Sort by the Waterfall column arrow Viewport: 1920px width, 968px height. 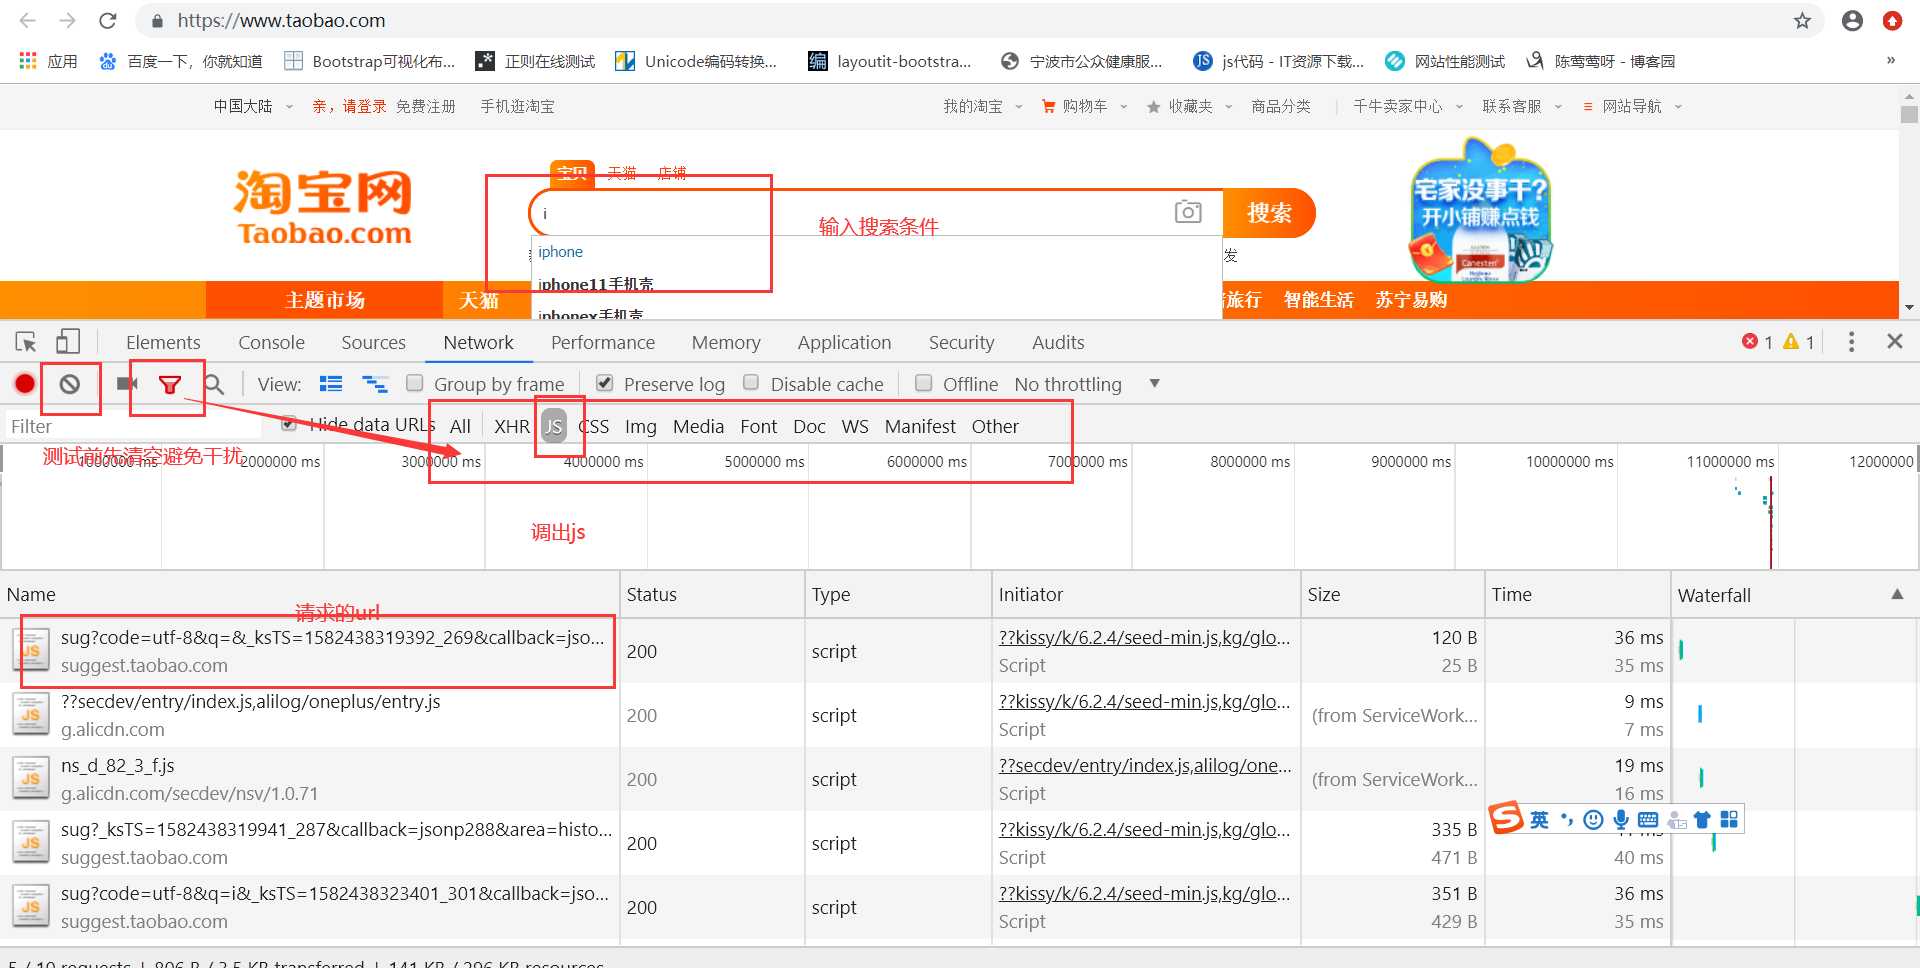click(1897, 594)
